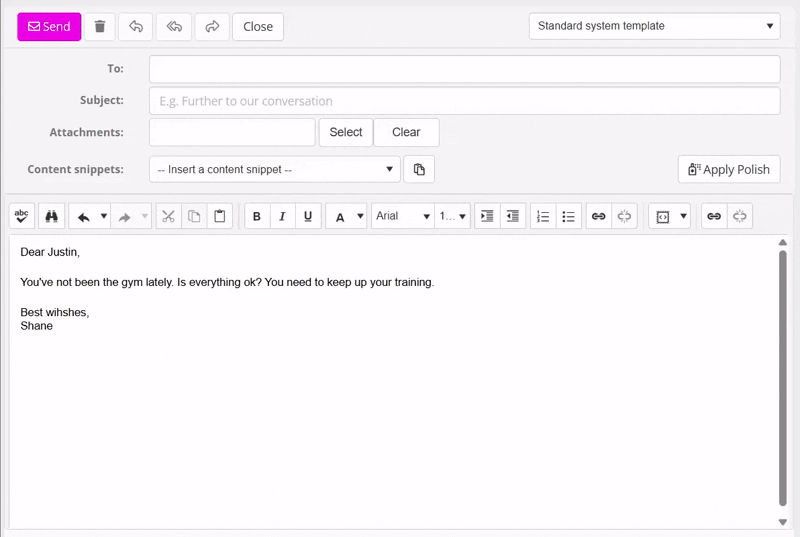800x537 pixels.
Task: Toggle underline formatting
Action: [308, 216]
